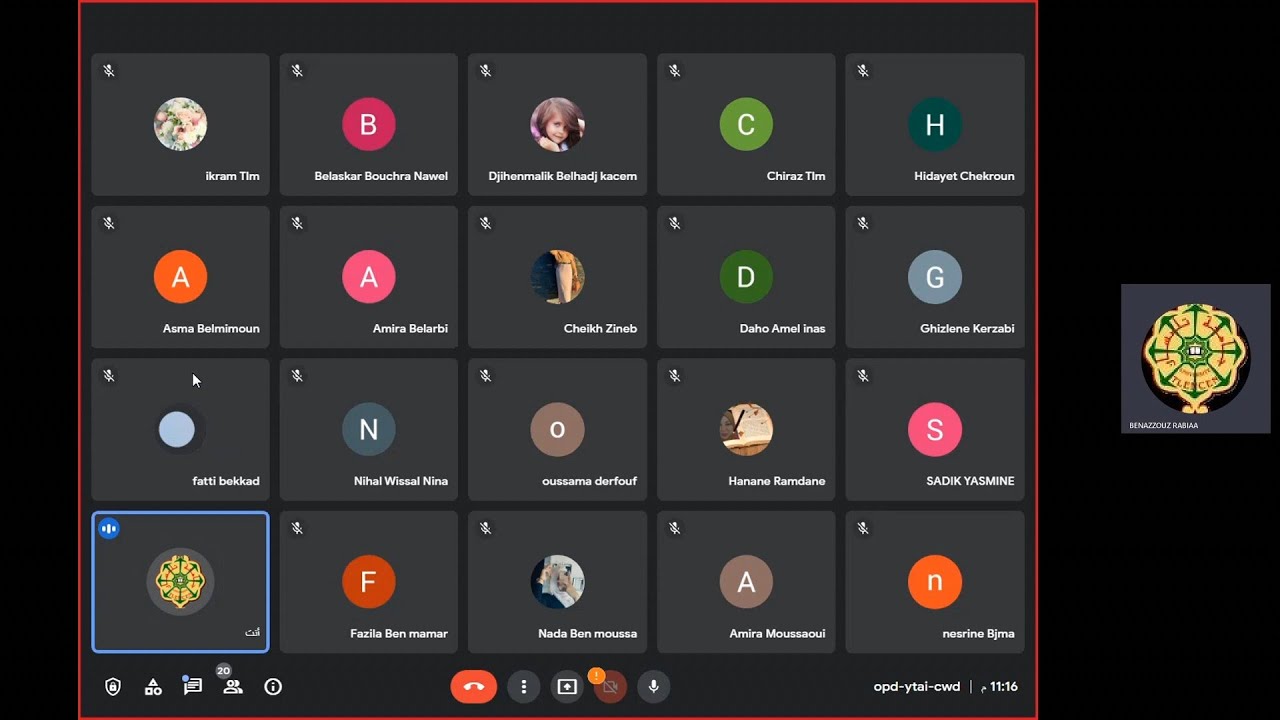
Task: Click the name label Hanane Ramdane
Action: 777,481
